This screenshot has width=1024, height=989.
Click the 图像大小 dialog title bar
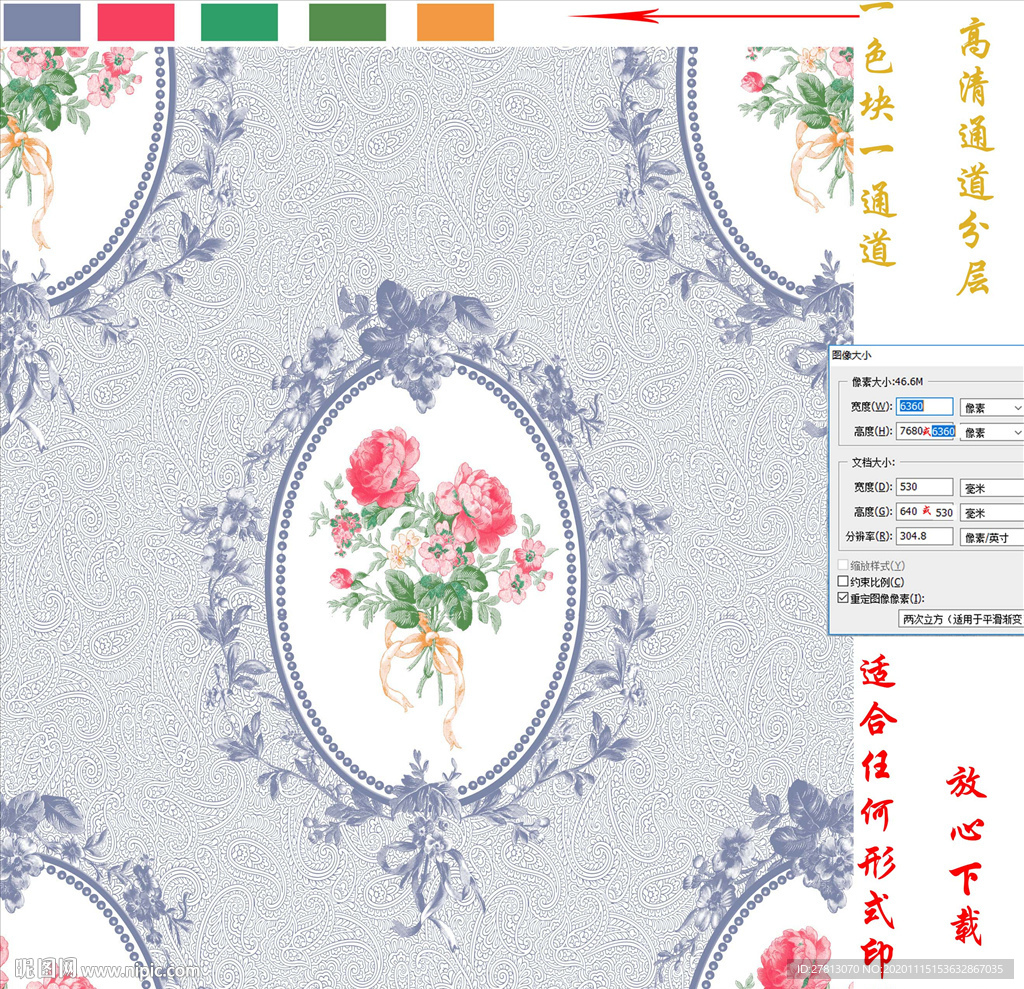point(926,355)
